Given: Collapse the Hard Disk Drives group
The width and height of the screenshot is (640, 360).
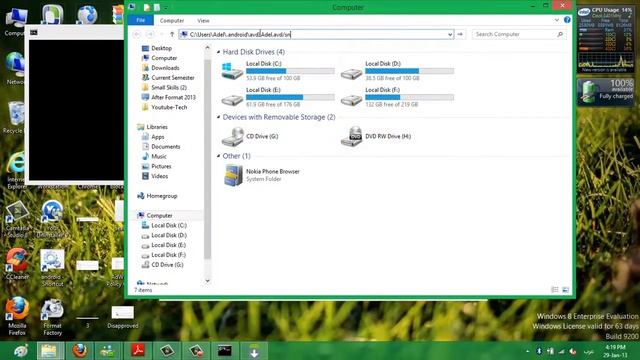Looking at the screenshot, I should (x=218, y=52).
